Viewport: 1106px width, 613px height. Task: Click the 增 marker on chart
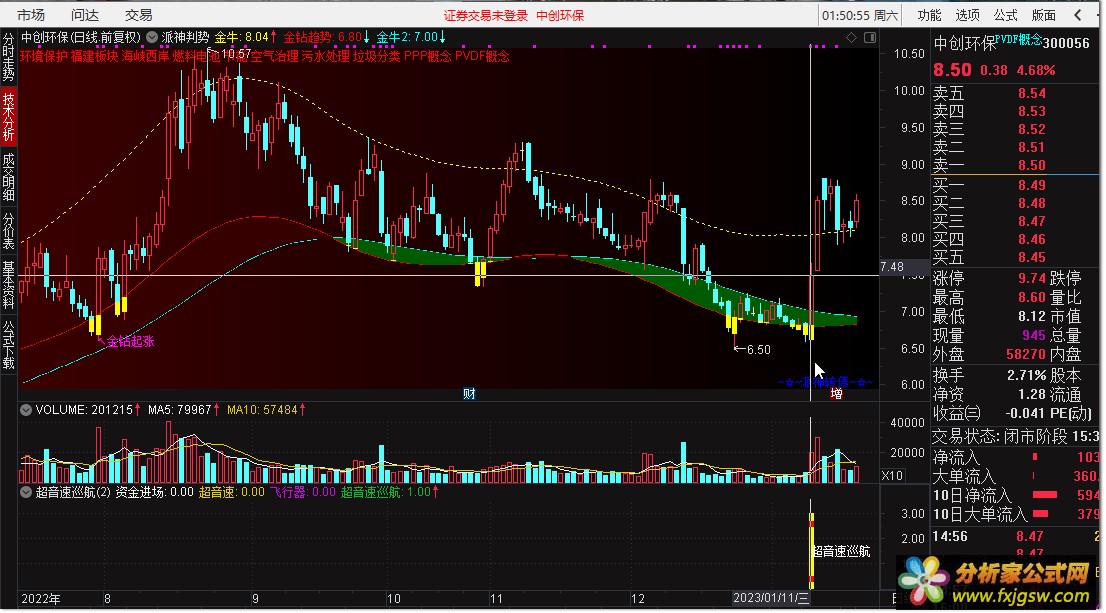[837, 394]
